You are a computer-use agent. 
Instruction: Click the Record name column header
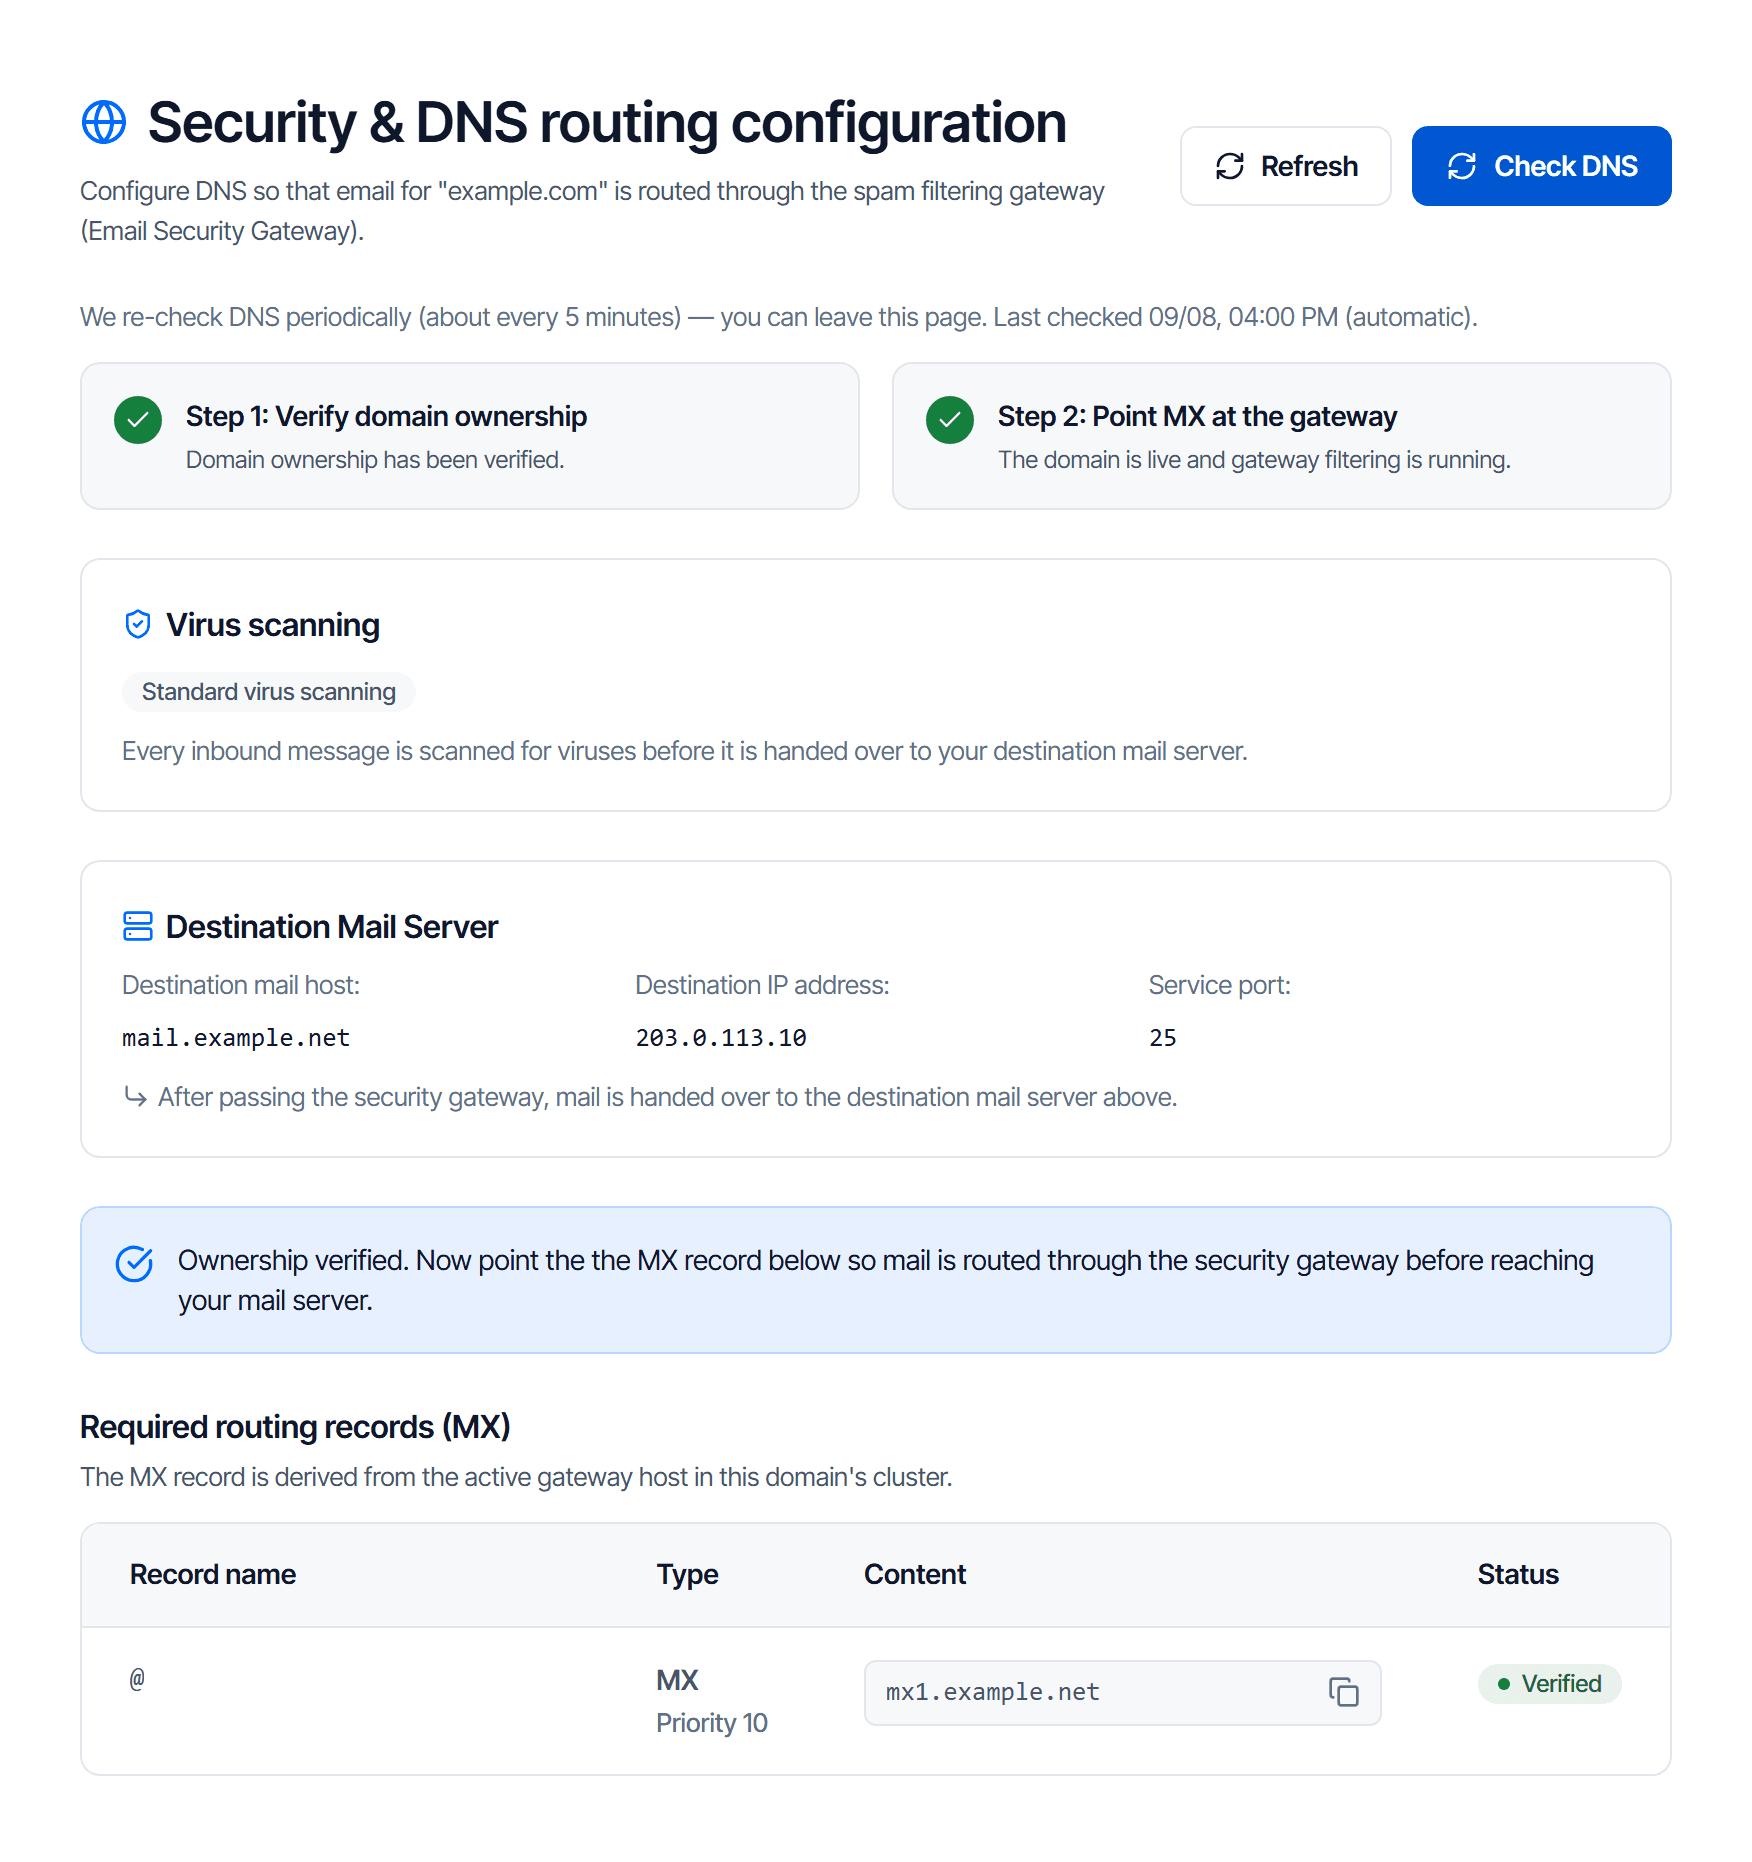[213, 1574]
